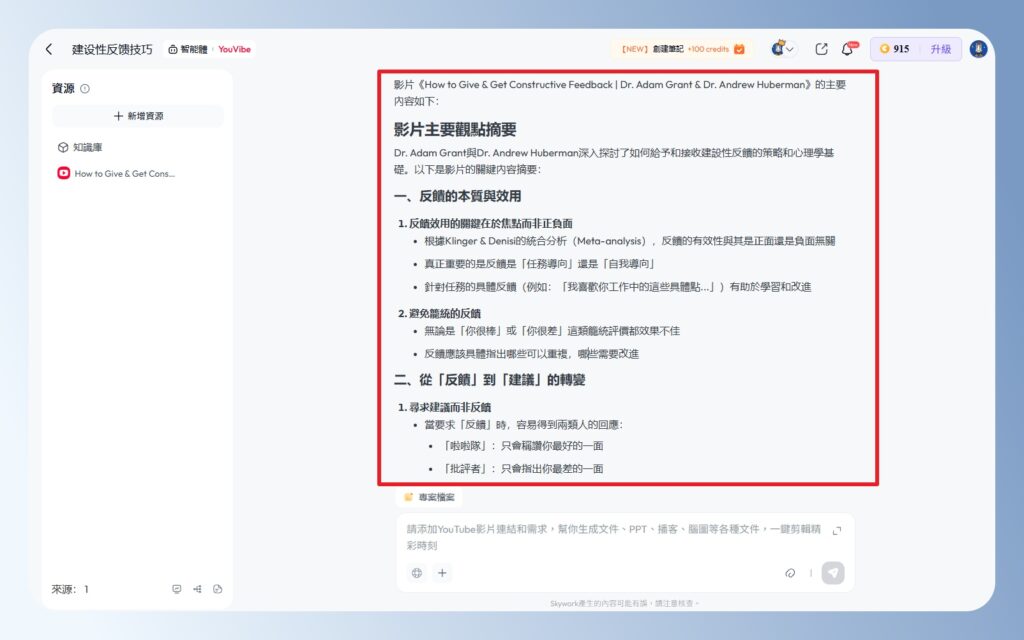The width and height of the screenshot is (1024, 640).
Task: Click the 專案檔案 tag above the input
Action: [432, 497]
